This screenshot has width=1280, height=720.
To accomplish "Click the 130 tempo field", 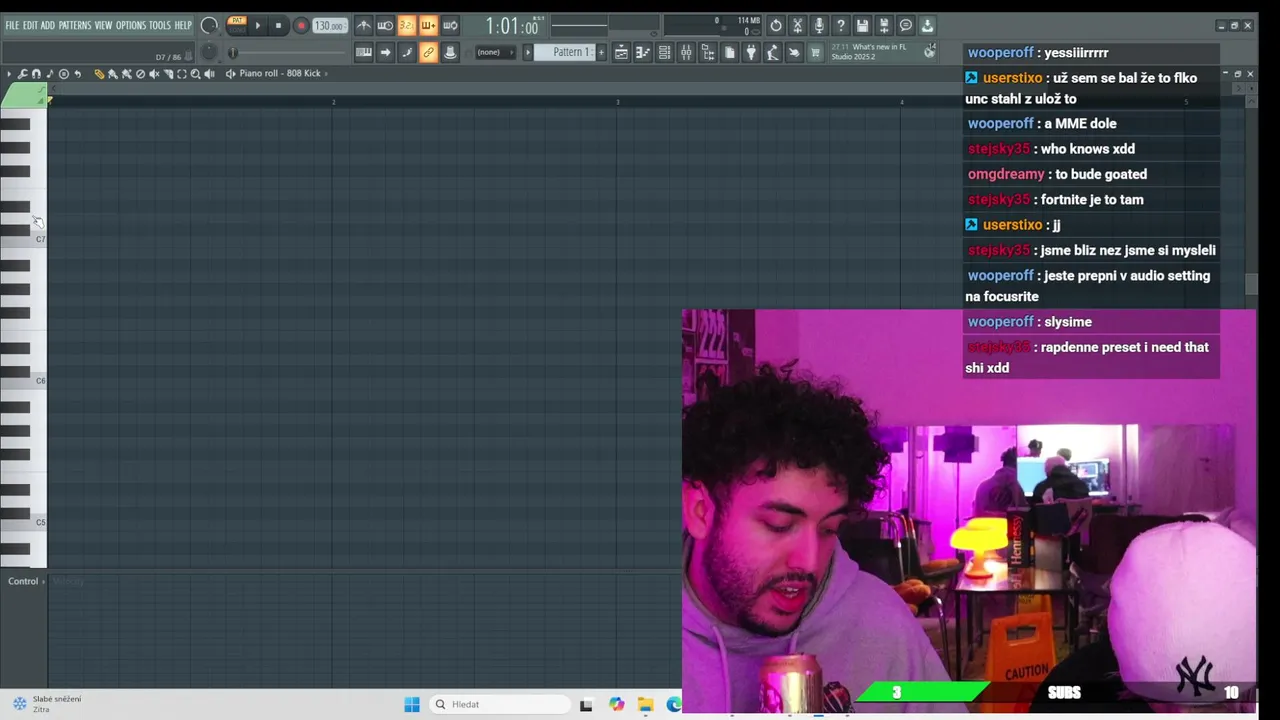I will coord(330,26).
